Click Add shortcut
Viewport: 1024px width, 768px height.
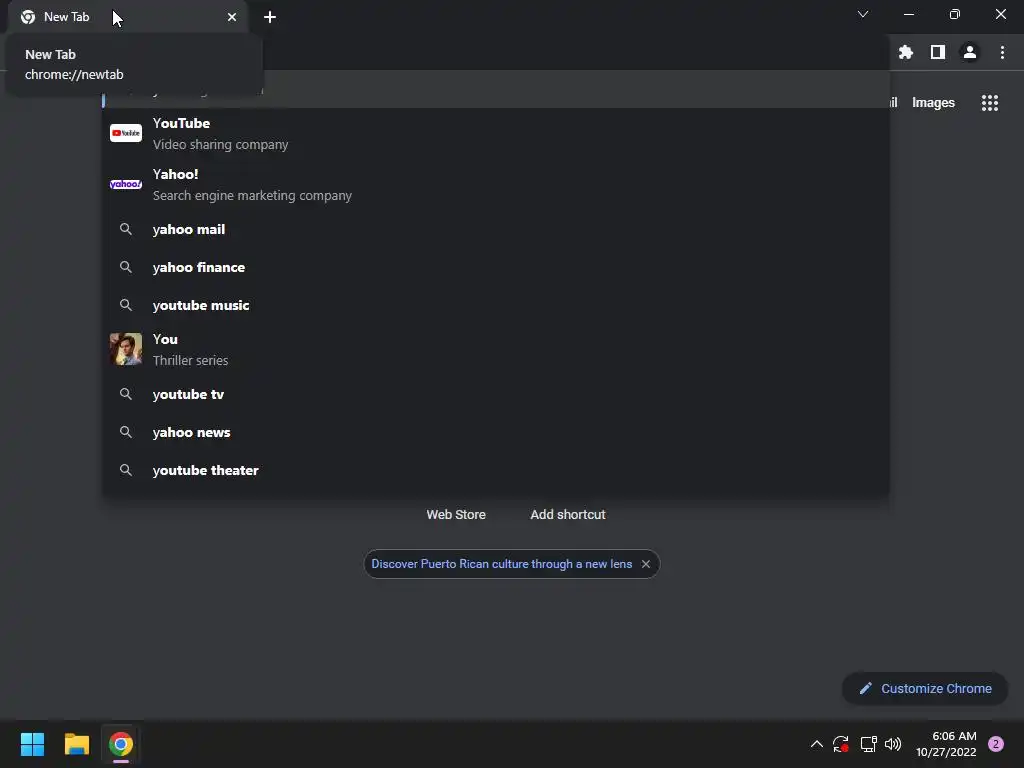pyautogui.click(x=568, y=515)
